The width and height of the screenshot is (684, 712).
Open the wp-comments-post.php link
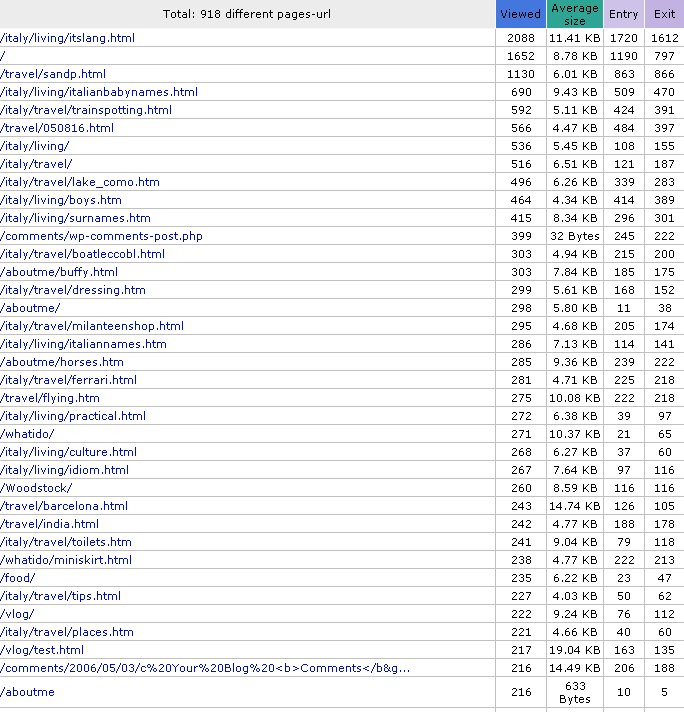[101, 236]
